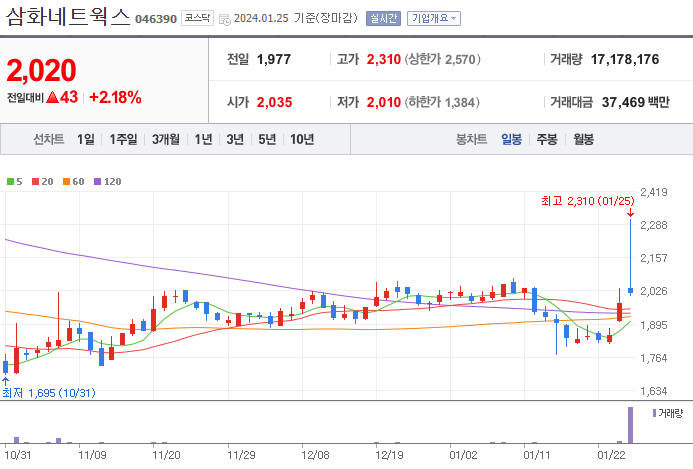This screenshot has height=469, width=693.
Task: Click the 거래량 volume legend marker
Action: [x=655, y=413]
